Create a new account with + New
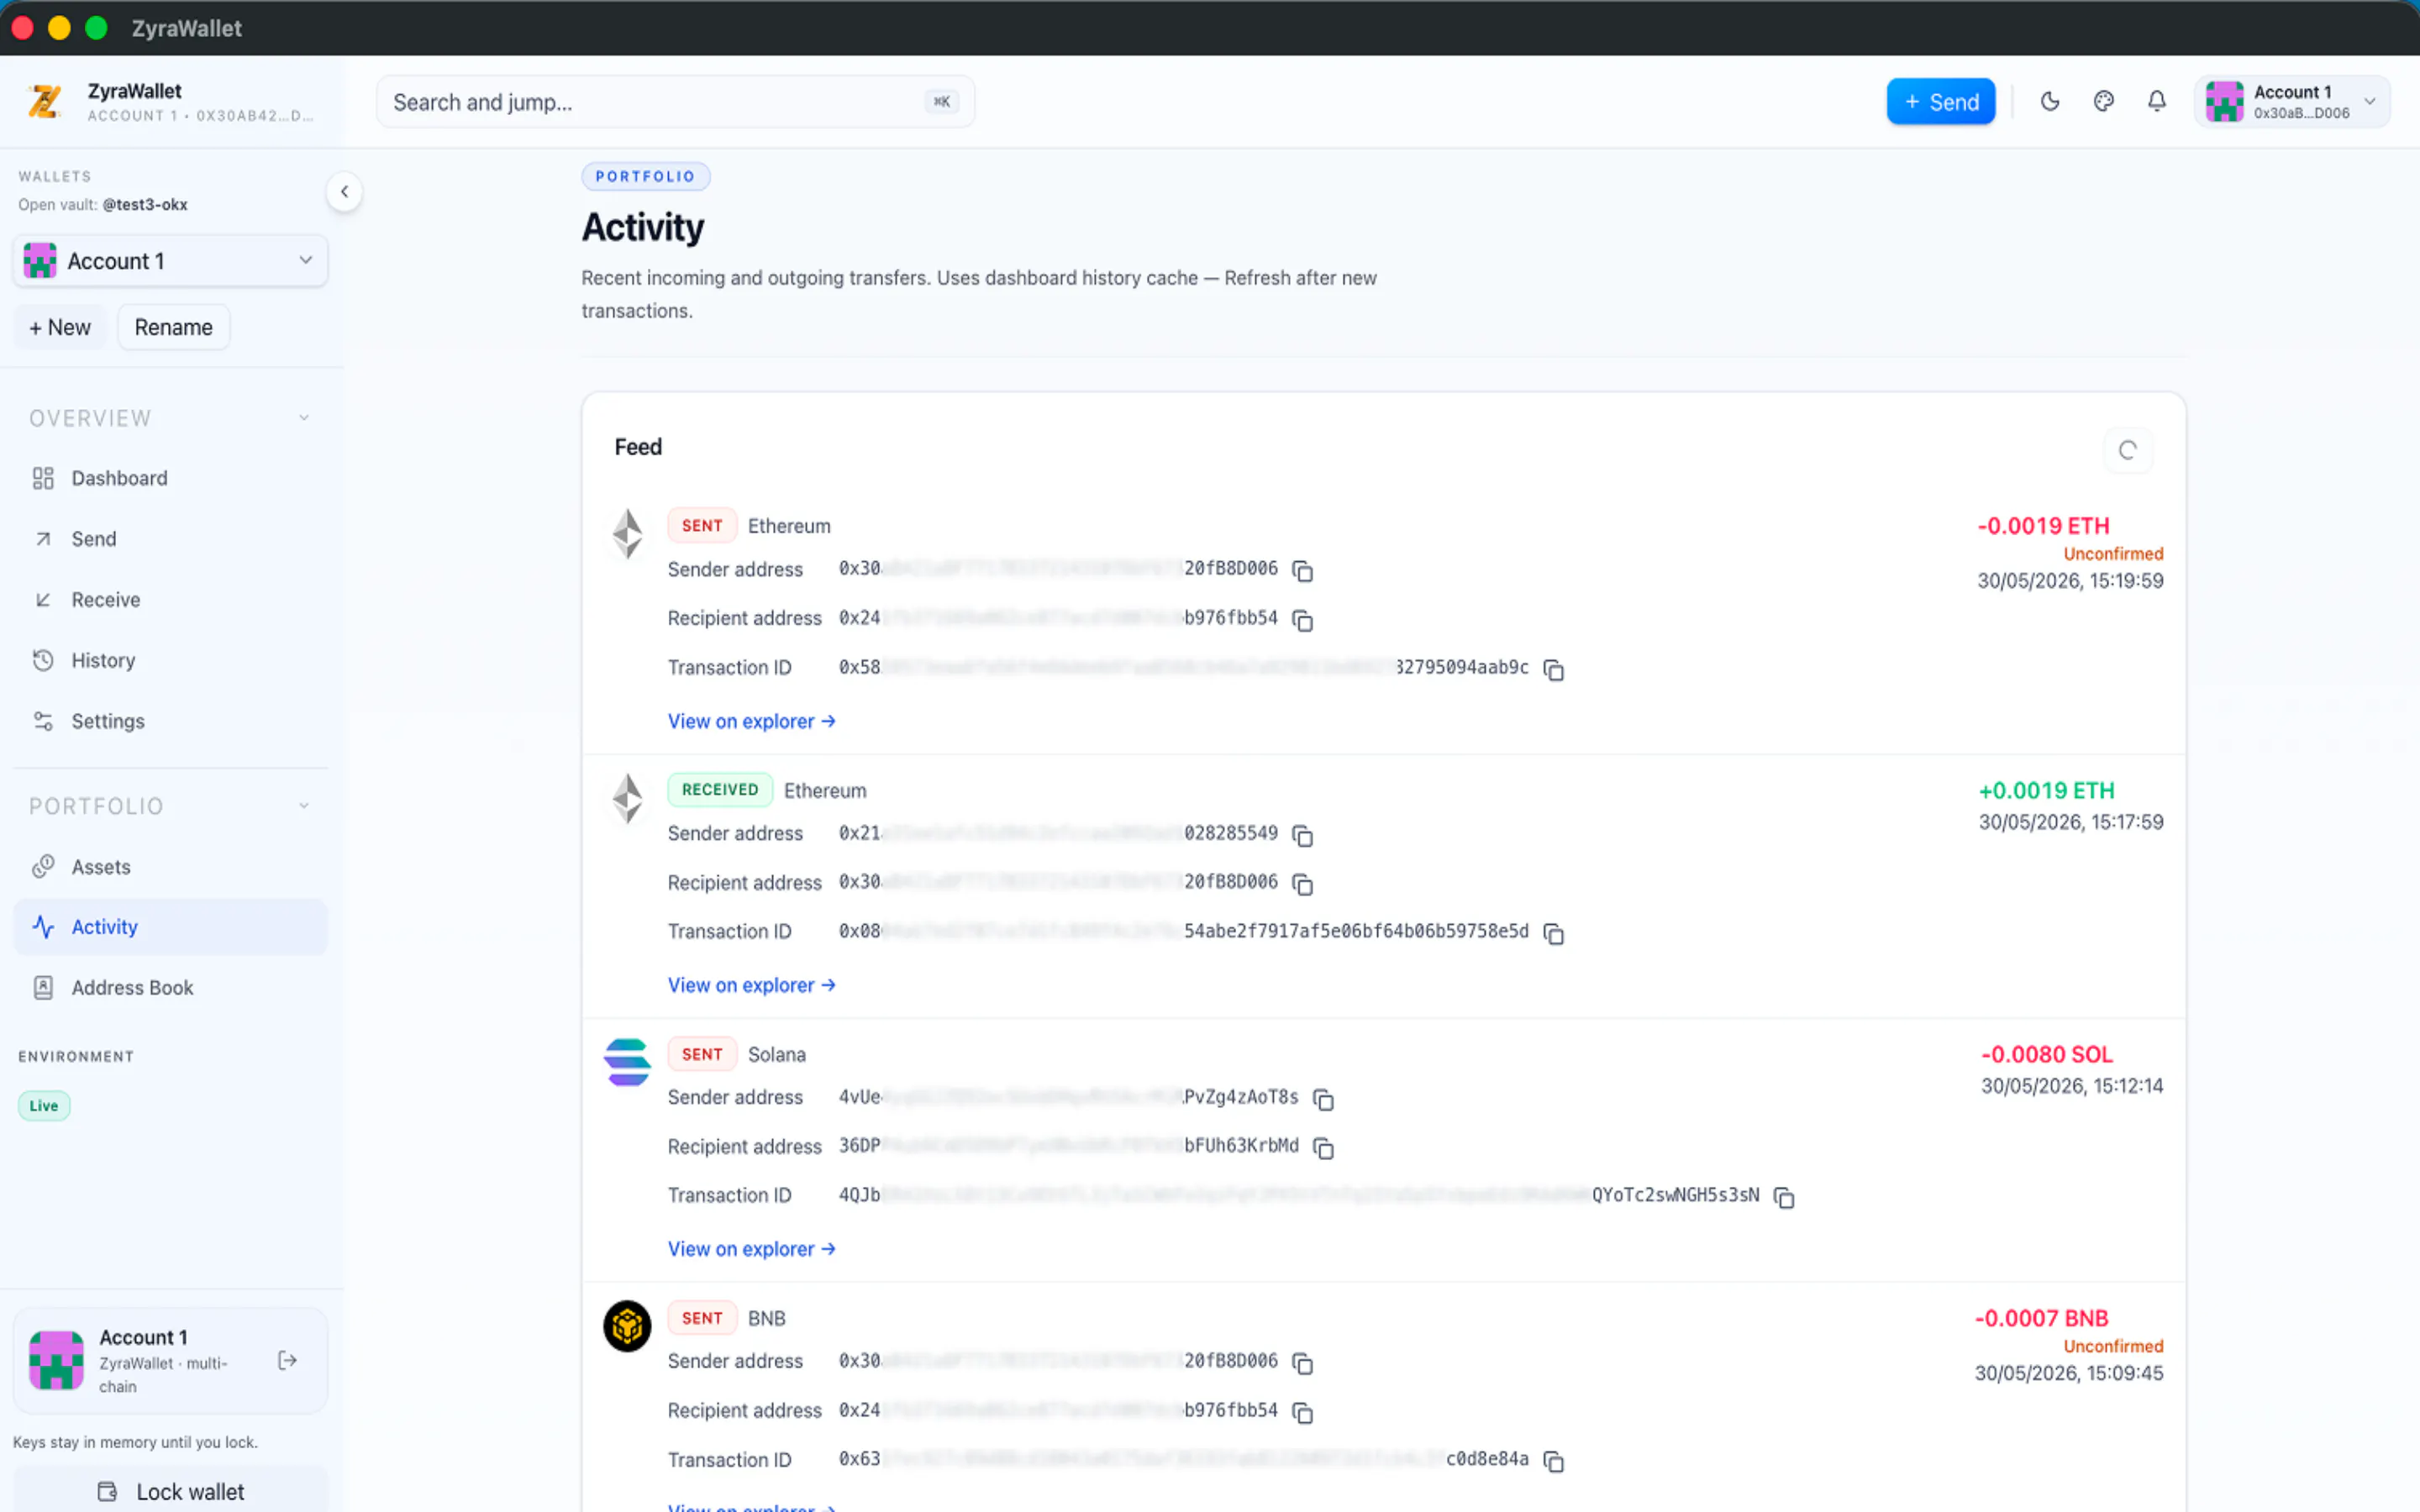2420x1512 pixels. point(60,327)
